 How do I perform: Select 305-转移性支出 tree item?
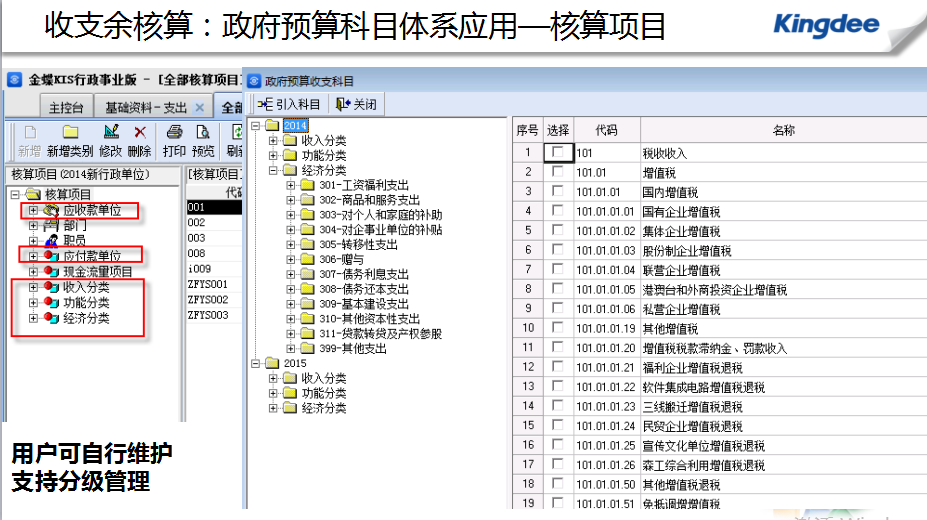pos(358,245)
